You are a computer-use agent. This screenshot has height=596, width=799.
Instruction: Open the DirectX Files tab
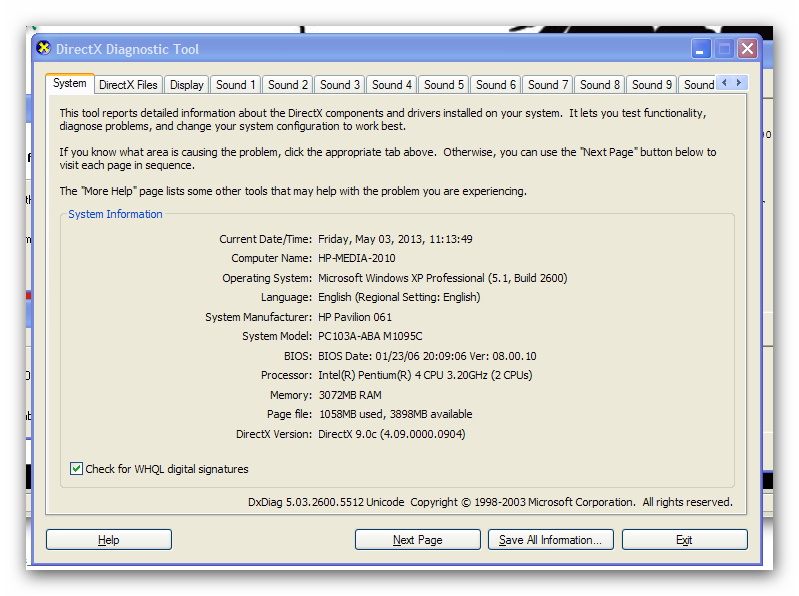coord(128,85)
